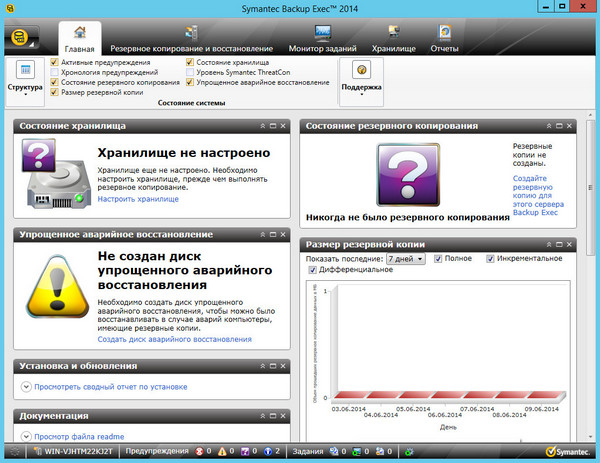Image resolution: width=600 pixels, height=463 pixels.
Task: Collapse the Установка и обновления panel
Action: click(262, 366)
